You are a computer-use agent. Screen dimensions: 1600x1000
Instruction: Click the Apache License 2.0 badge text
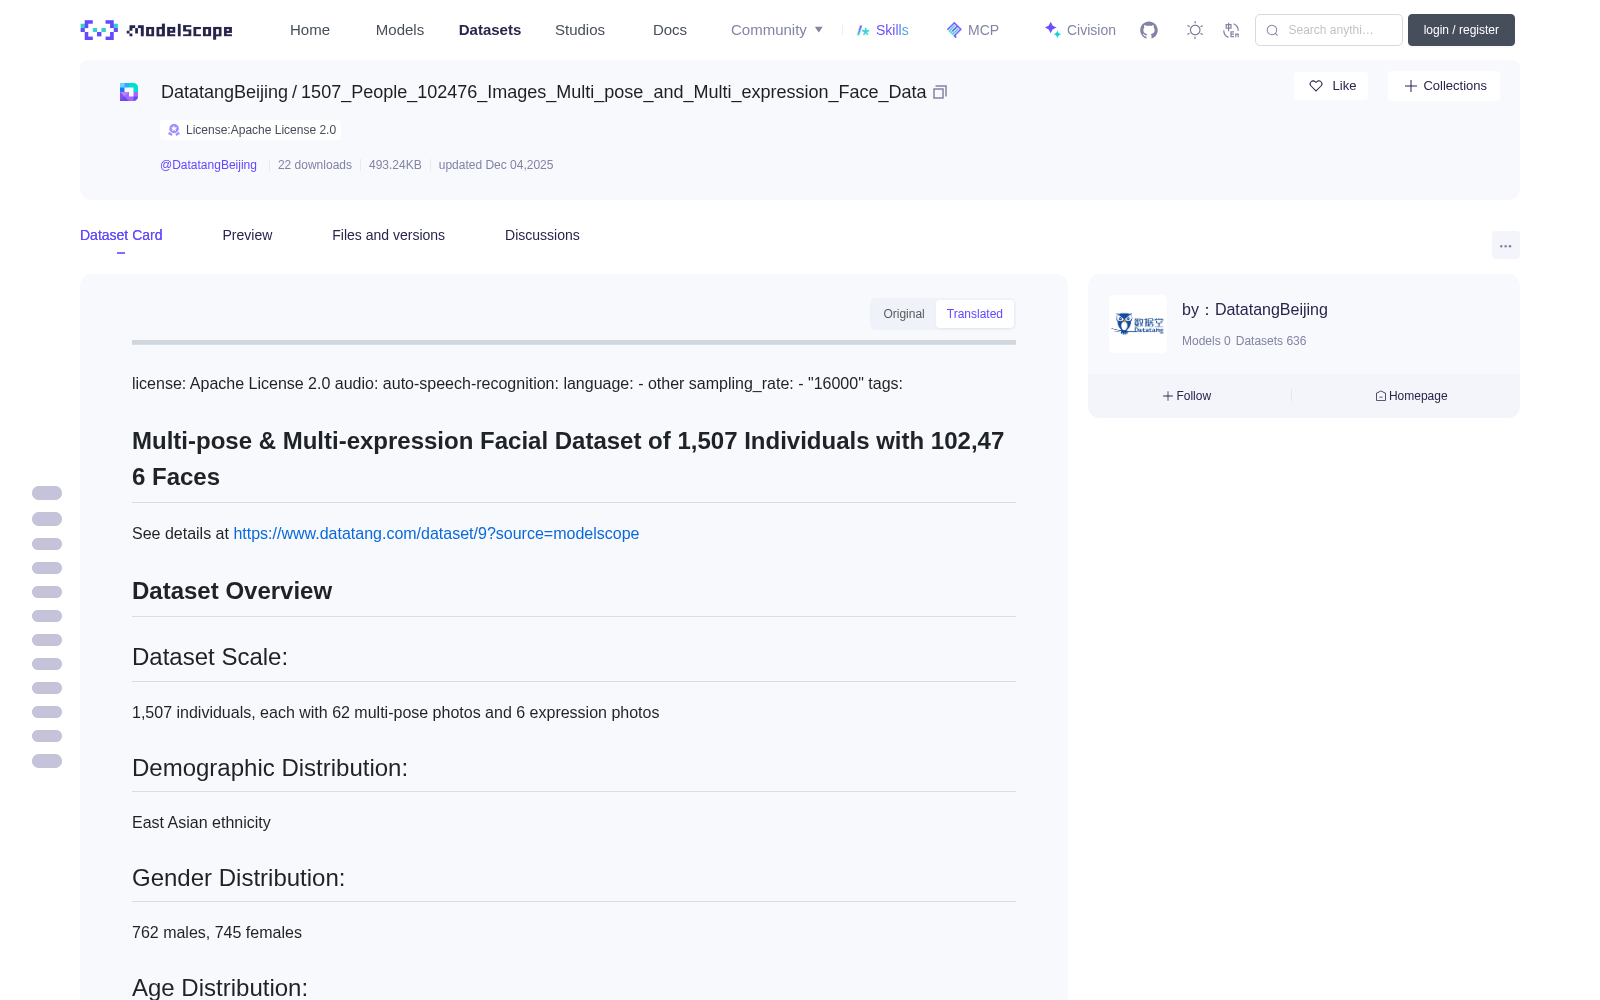click(261, 130)
